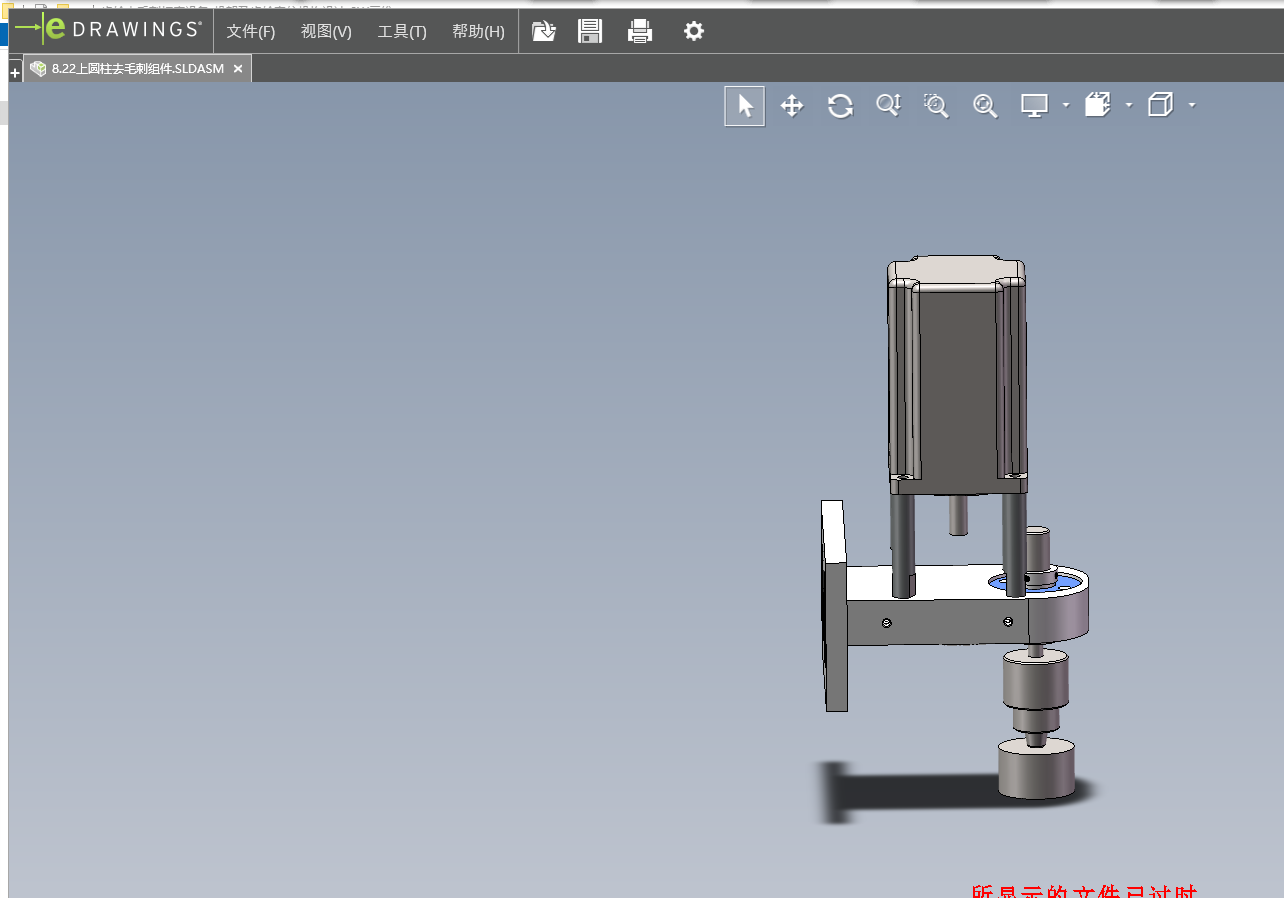Select the Rotate view tool
This screenshot has height=898, width=1284.
pos(840,106)
